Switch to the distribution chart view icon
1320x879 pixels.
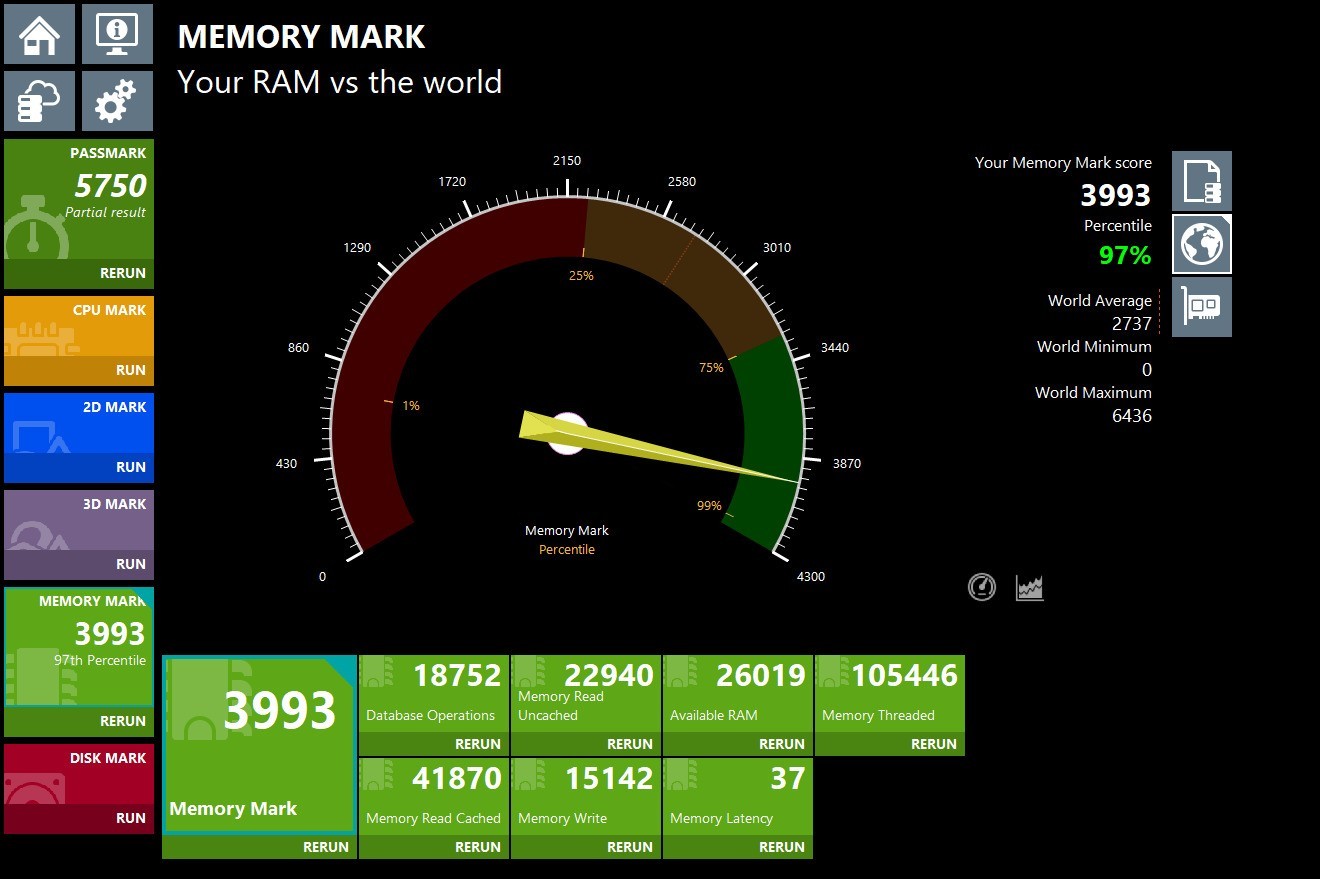tap(1029, 587)
